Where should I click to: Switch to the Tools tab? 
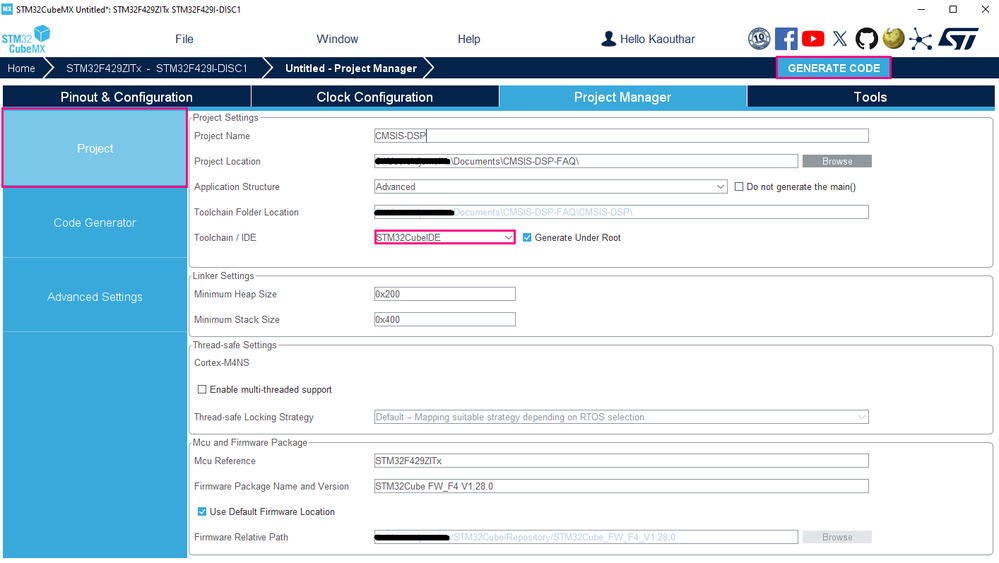coord(870,97)
